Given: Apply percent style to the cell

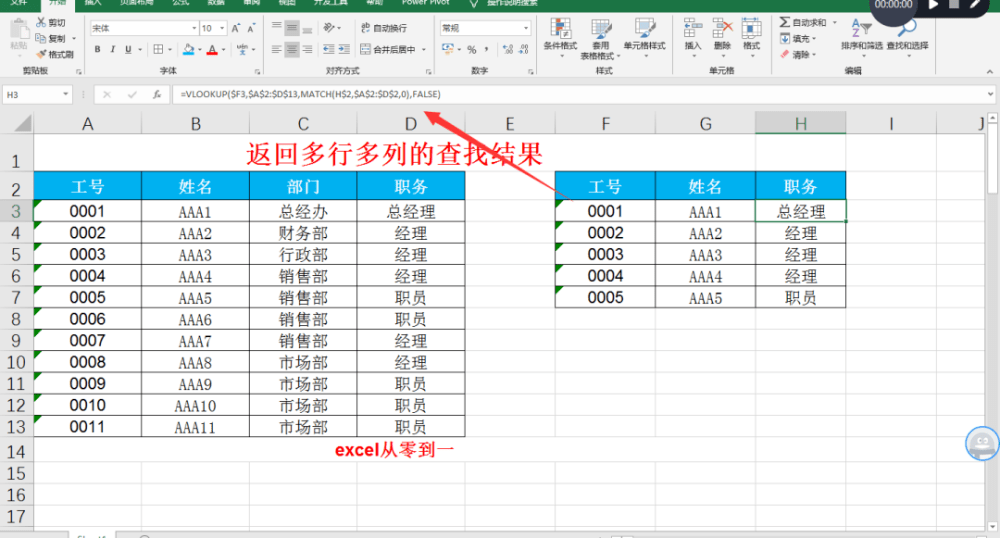Looking at the screenshot, I should click(x=471, y=49).
